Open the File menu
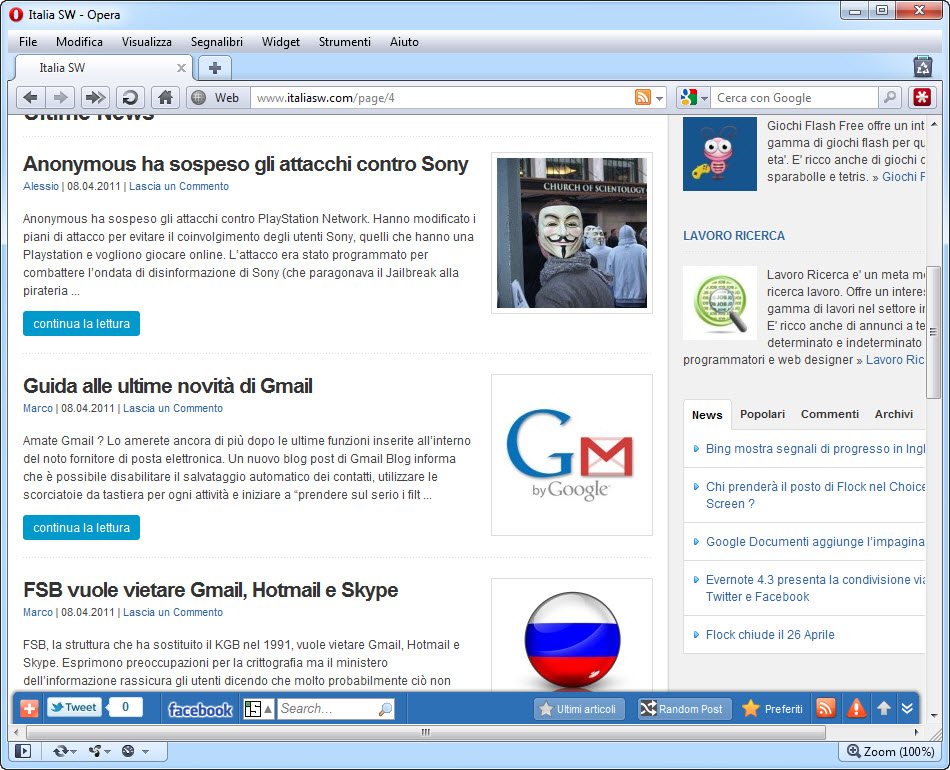Screen dimensions: 950x770 click(x=28, y=42)
